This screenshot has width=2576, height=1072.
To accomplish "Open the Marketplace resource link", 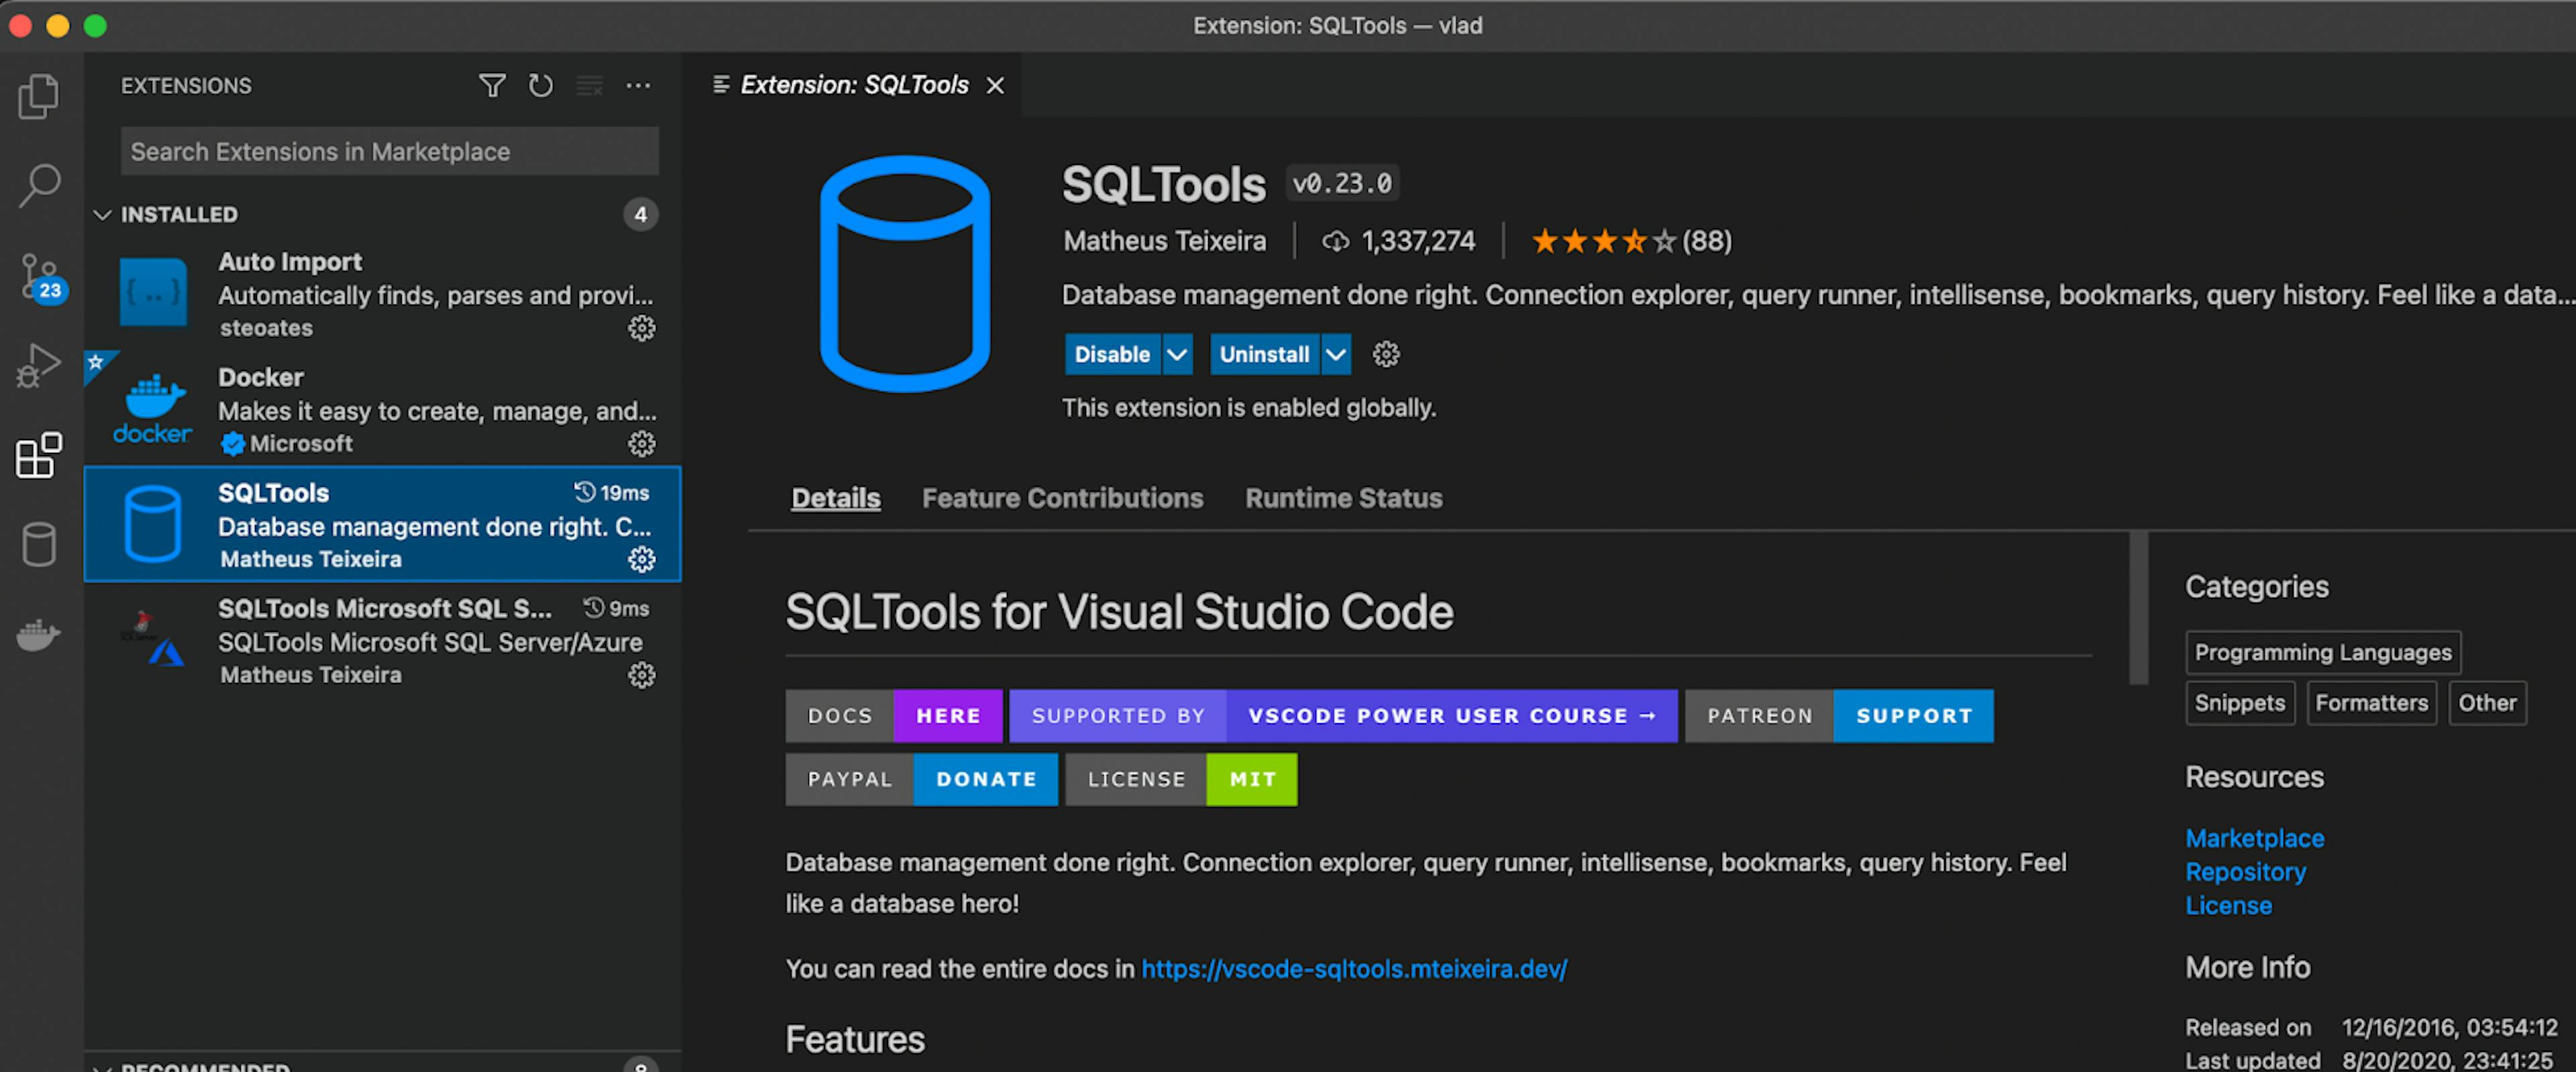I will (x=2254, y=838).
